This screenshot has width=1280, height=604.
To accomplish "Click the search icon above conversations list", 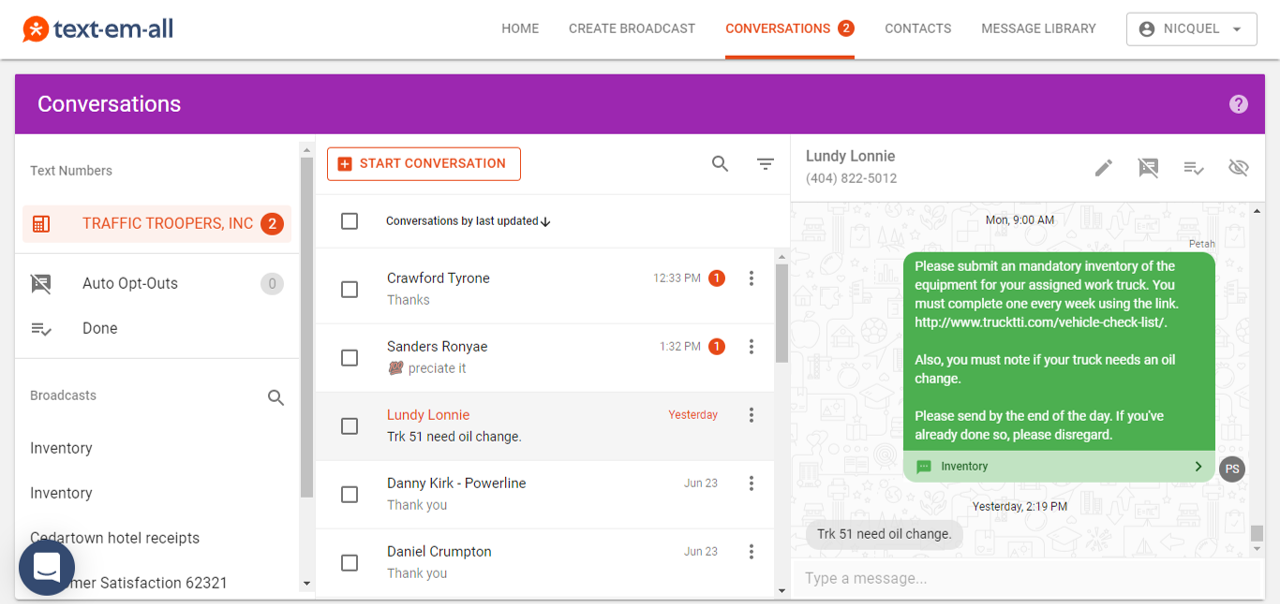I will click(720, 164).
